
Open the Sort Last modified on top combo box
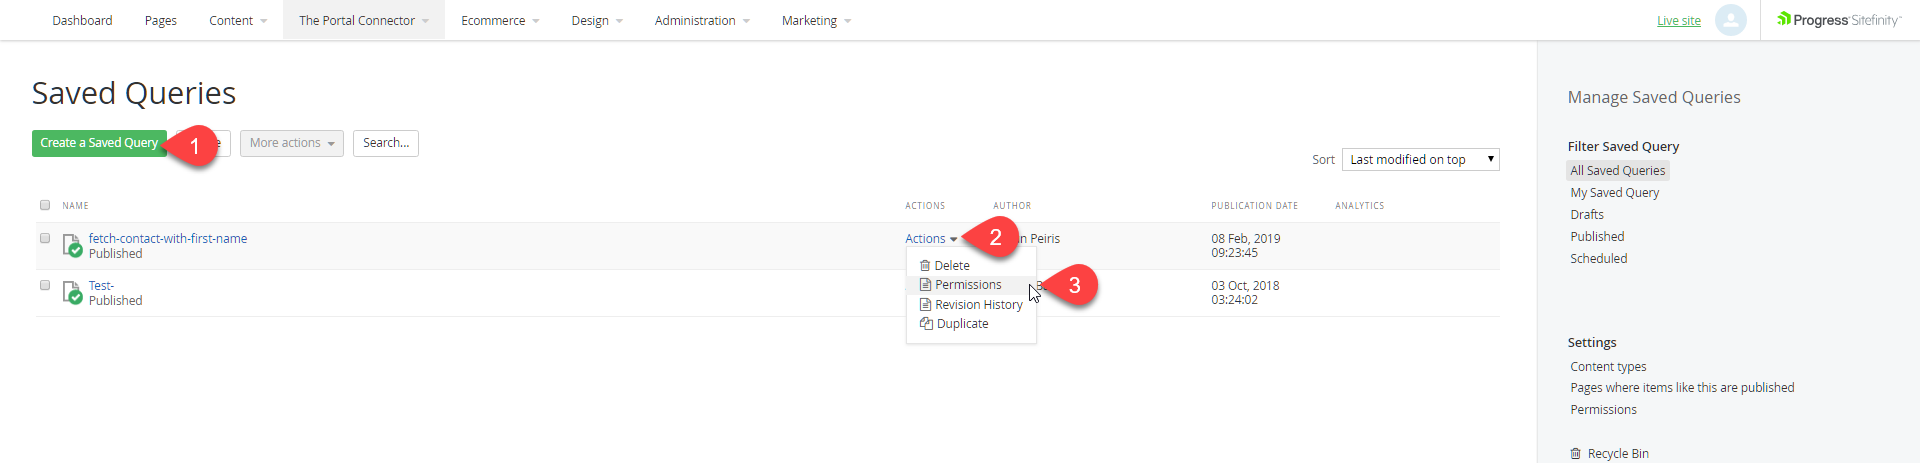coord(1420,159)
